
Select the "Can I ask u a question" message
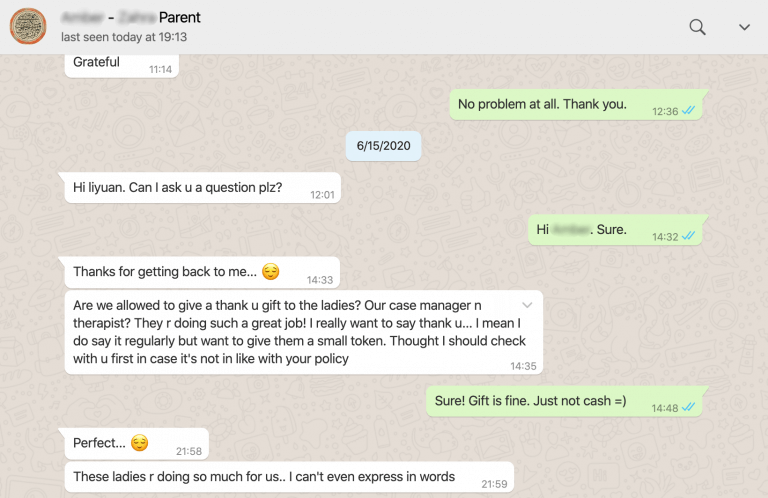[x=177, y=187]
